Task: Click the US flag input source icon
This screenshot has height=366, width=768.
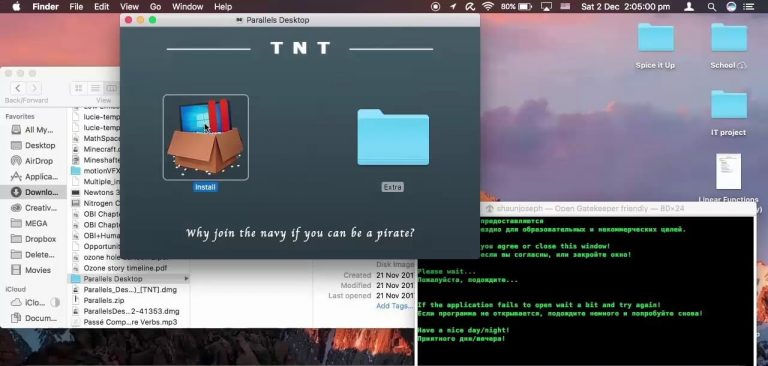Action: click(x=565, y=7)
